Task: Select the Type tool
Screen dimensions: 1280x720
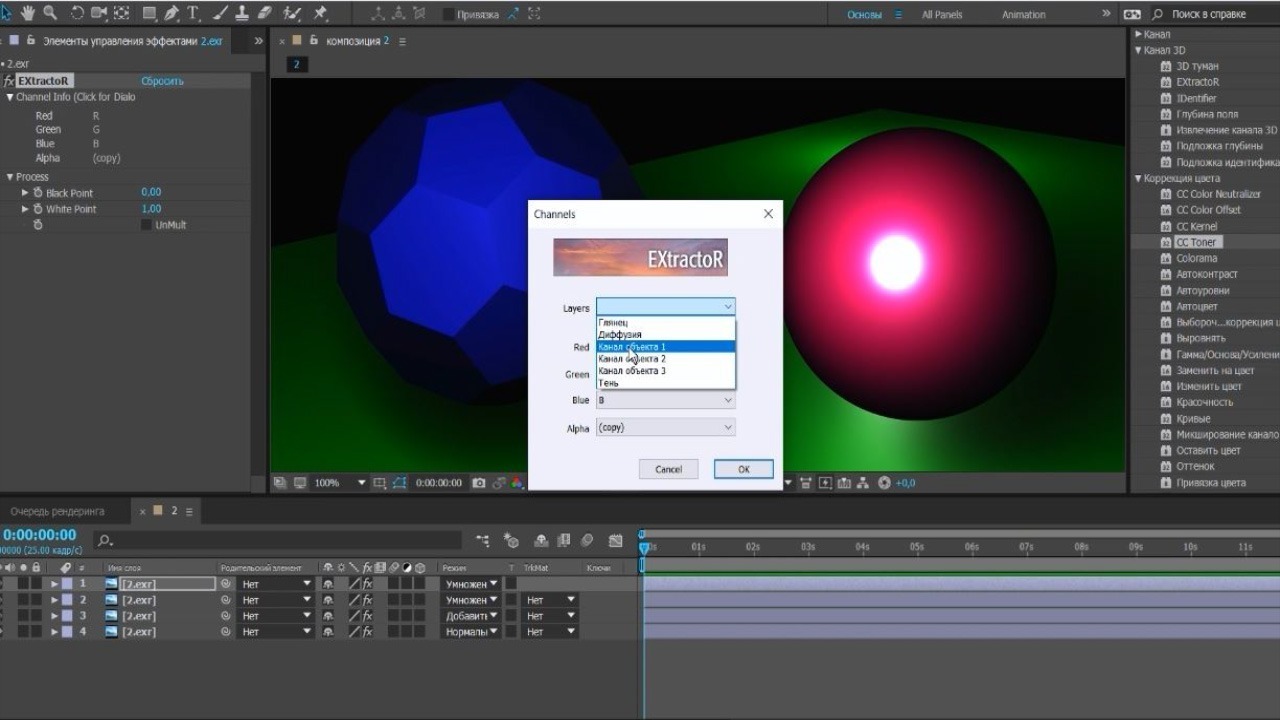Action: click(194, 13)
